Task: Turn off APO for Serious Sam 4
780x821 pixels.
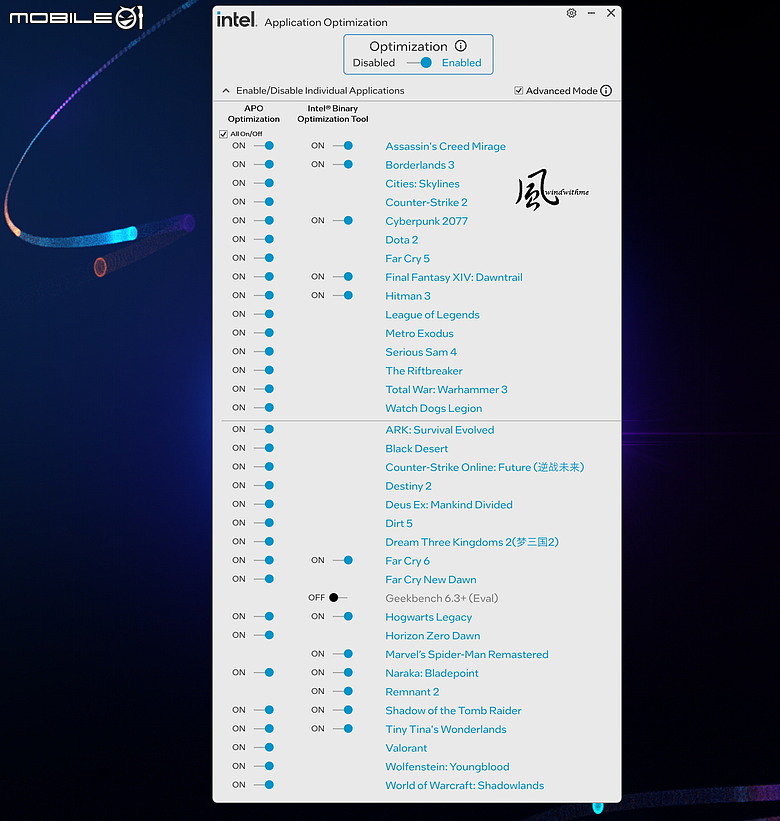Action: pyautogui.click(x=264, y=351)
